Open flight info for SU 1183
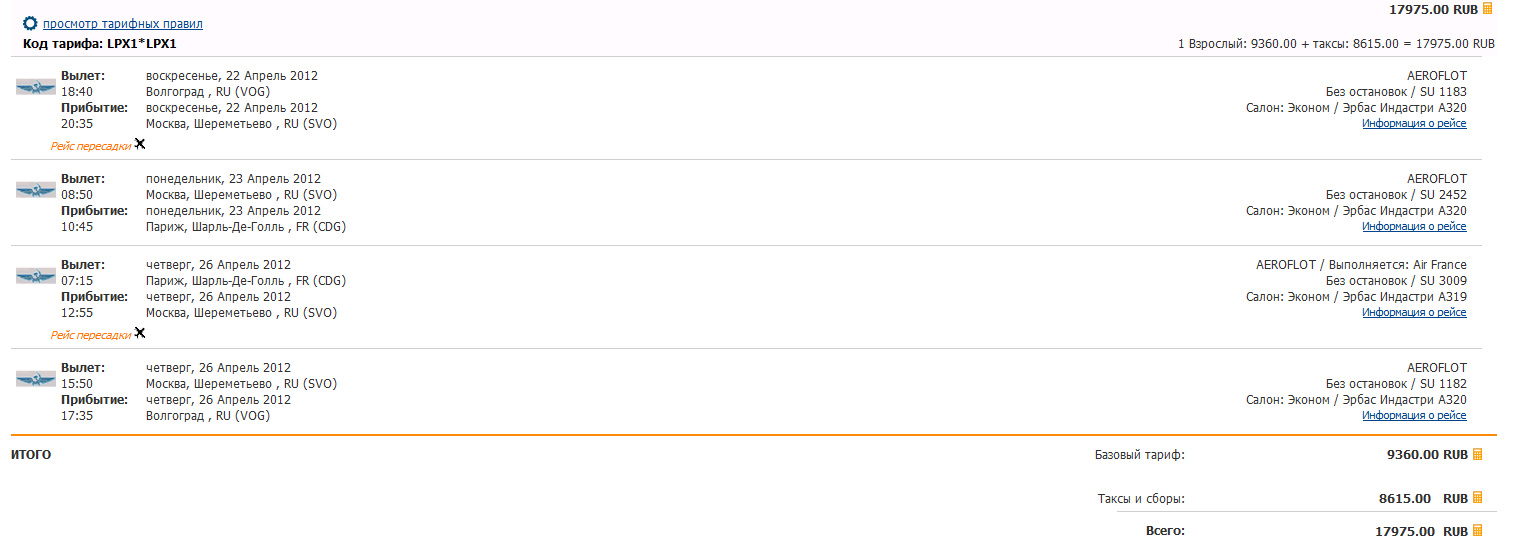The height and width of the screenshot is (557, 1523). 1413,124
